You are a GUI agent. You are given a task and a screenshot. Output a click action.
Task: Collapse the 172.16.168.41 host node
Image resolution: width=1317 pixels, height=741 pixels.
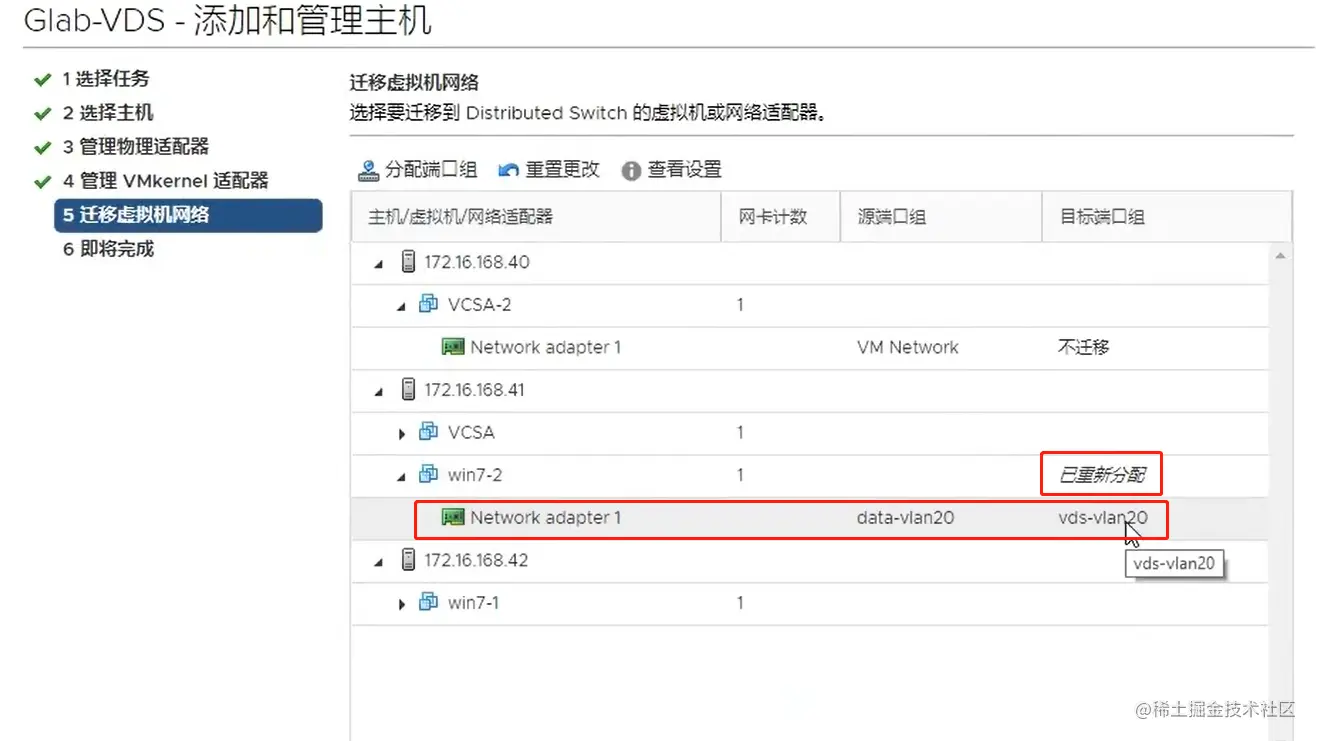tap(379, 392)
